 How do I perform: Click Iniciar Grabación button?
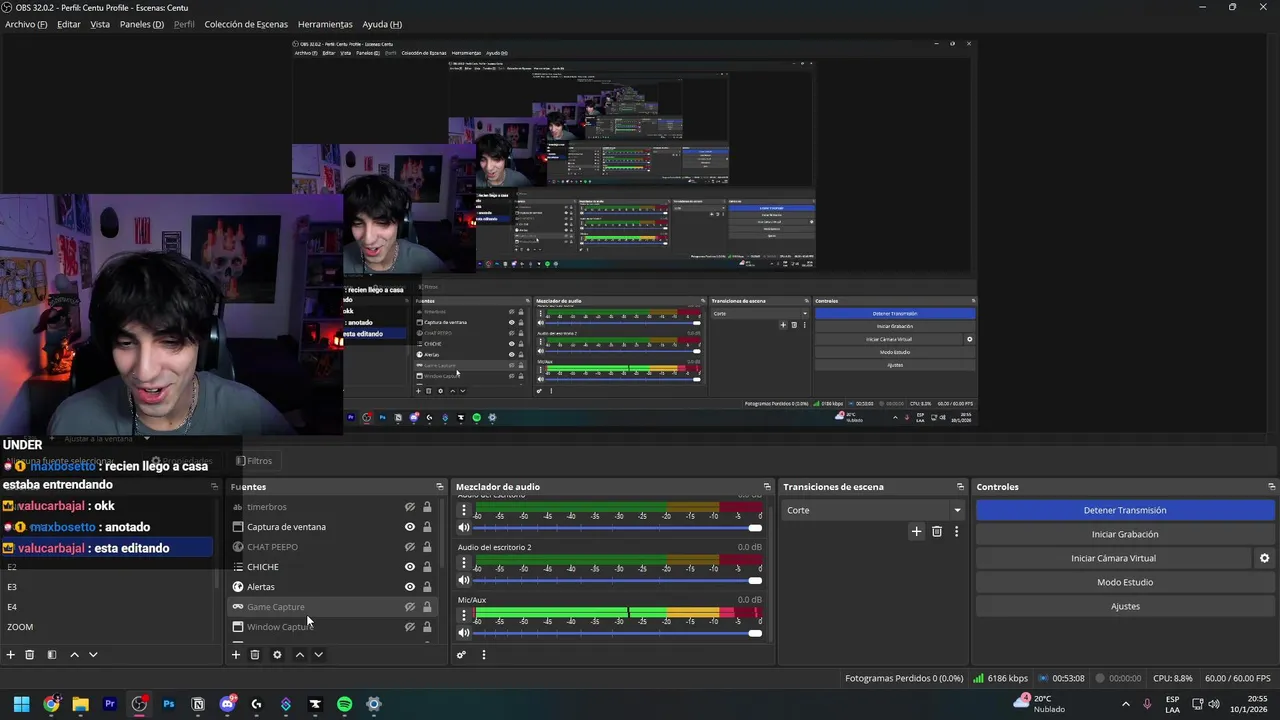[x=1125, y=534]
